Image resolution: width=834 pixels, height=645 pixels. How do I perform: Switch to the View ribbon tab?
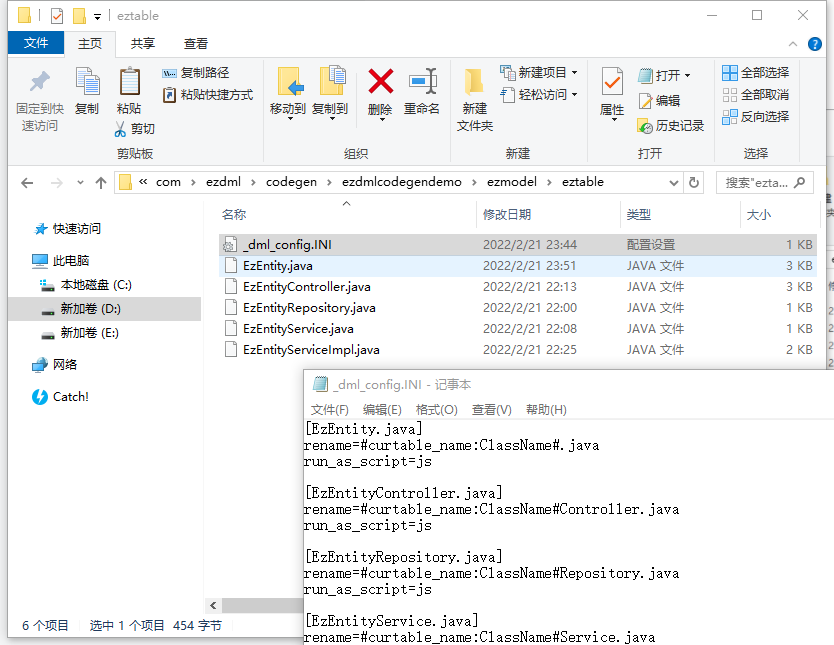click(196, 44)
